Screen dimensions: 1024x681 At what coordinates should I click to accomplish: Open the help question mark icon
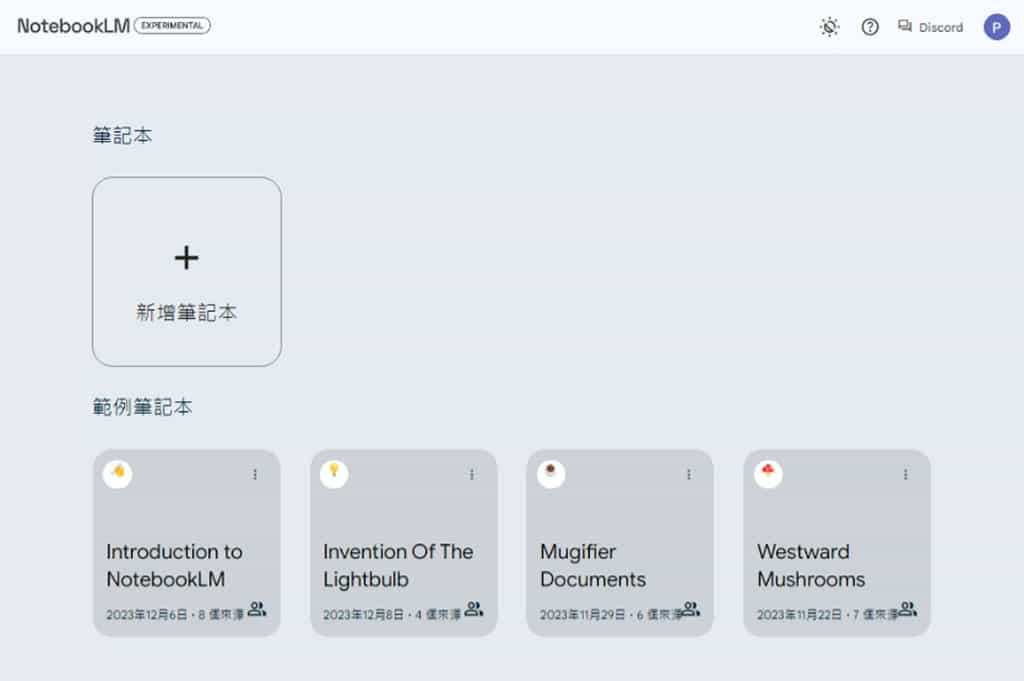[x=870, y=27]
